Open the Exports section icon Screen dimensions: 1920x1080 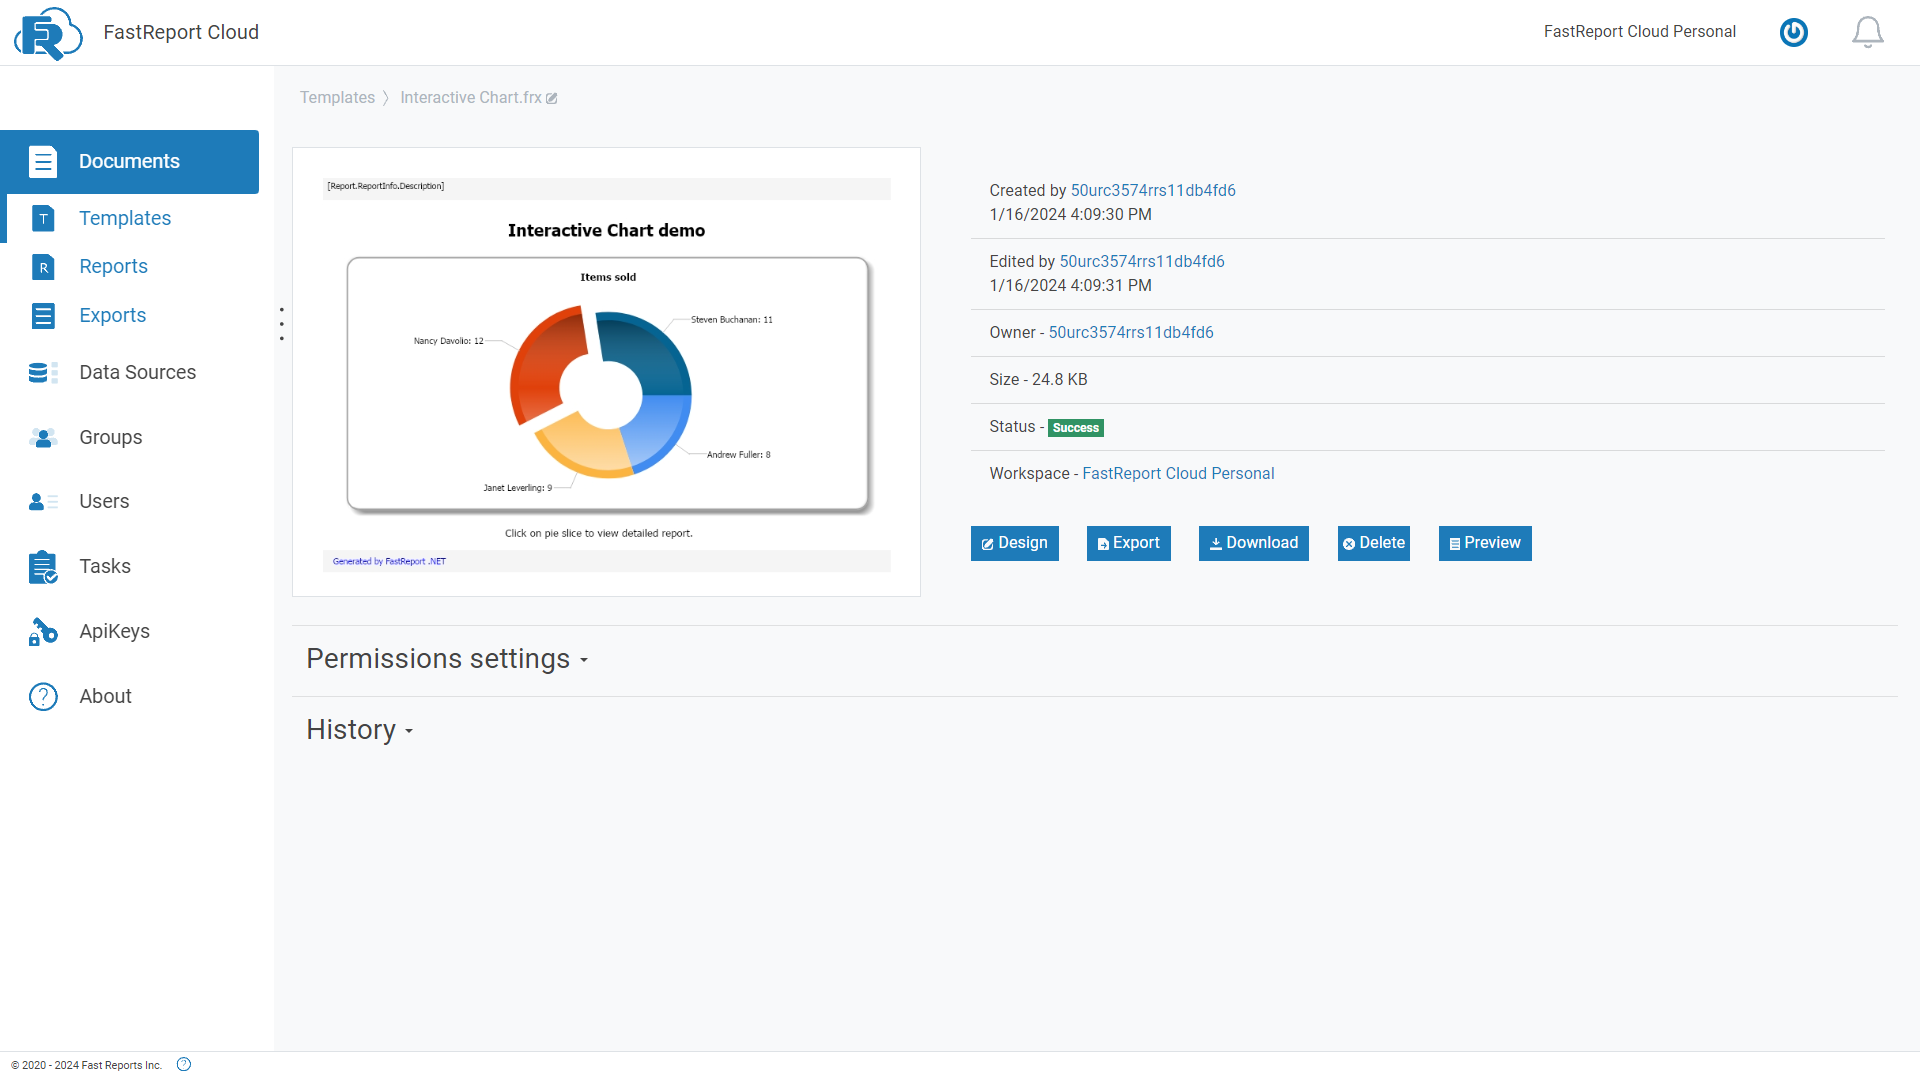[43, 315]
